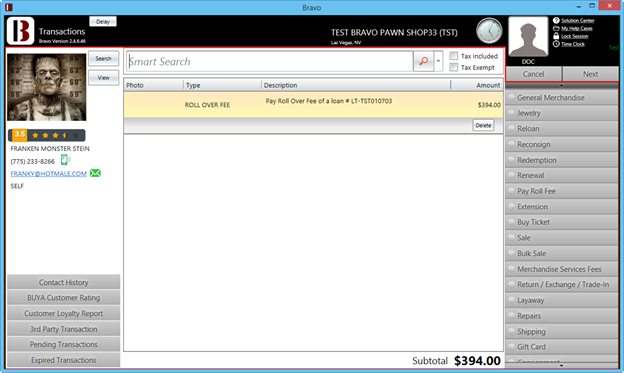Select Reconsign transaction type

point(562,144)
